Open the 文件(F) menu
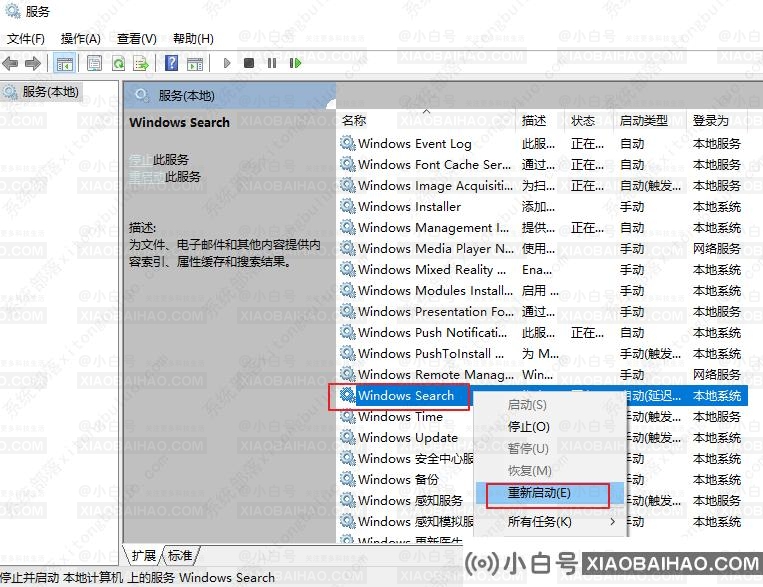Image resolution: width=763 pixels, height=587 pixels. click(26, 39)
